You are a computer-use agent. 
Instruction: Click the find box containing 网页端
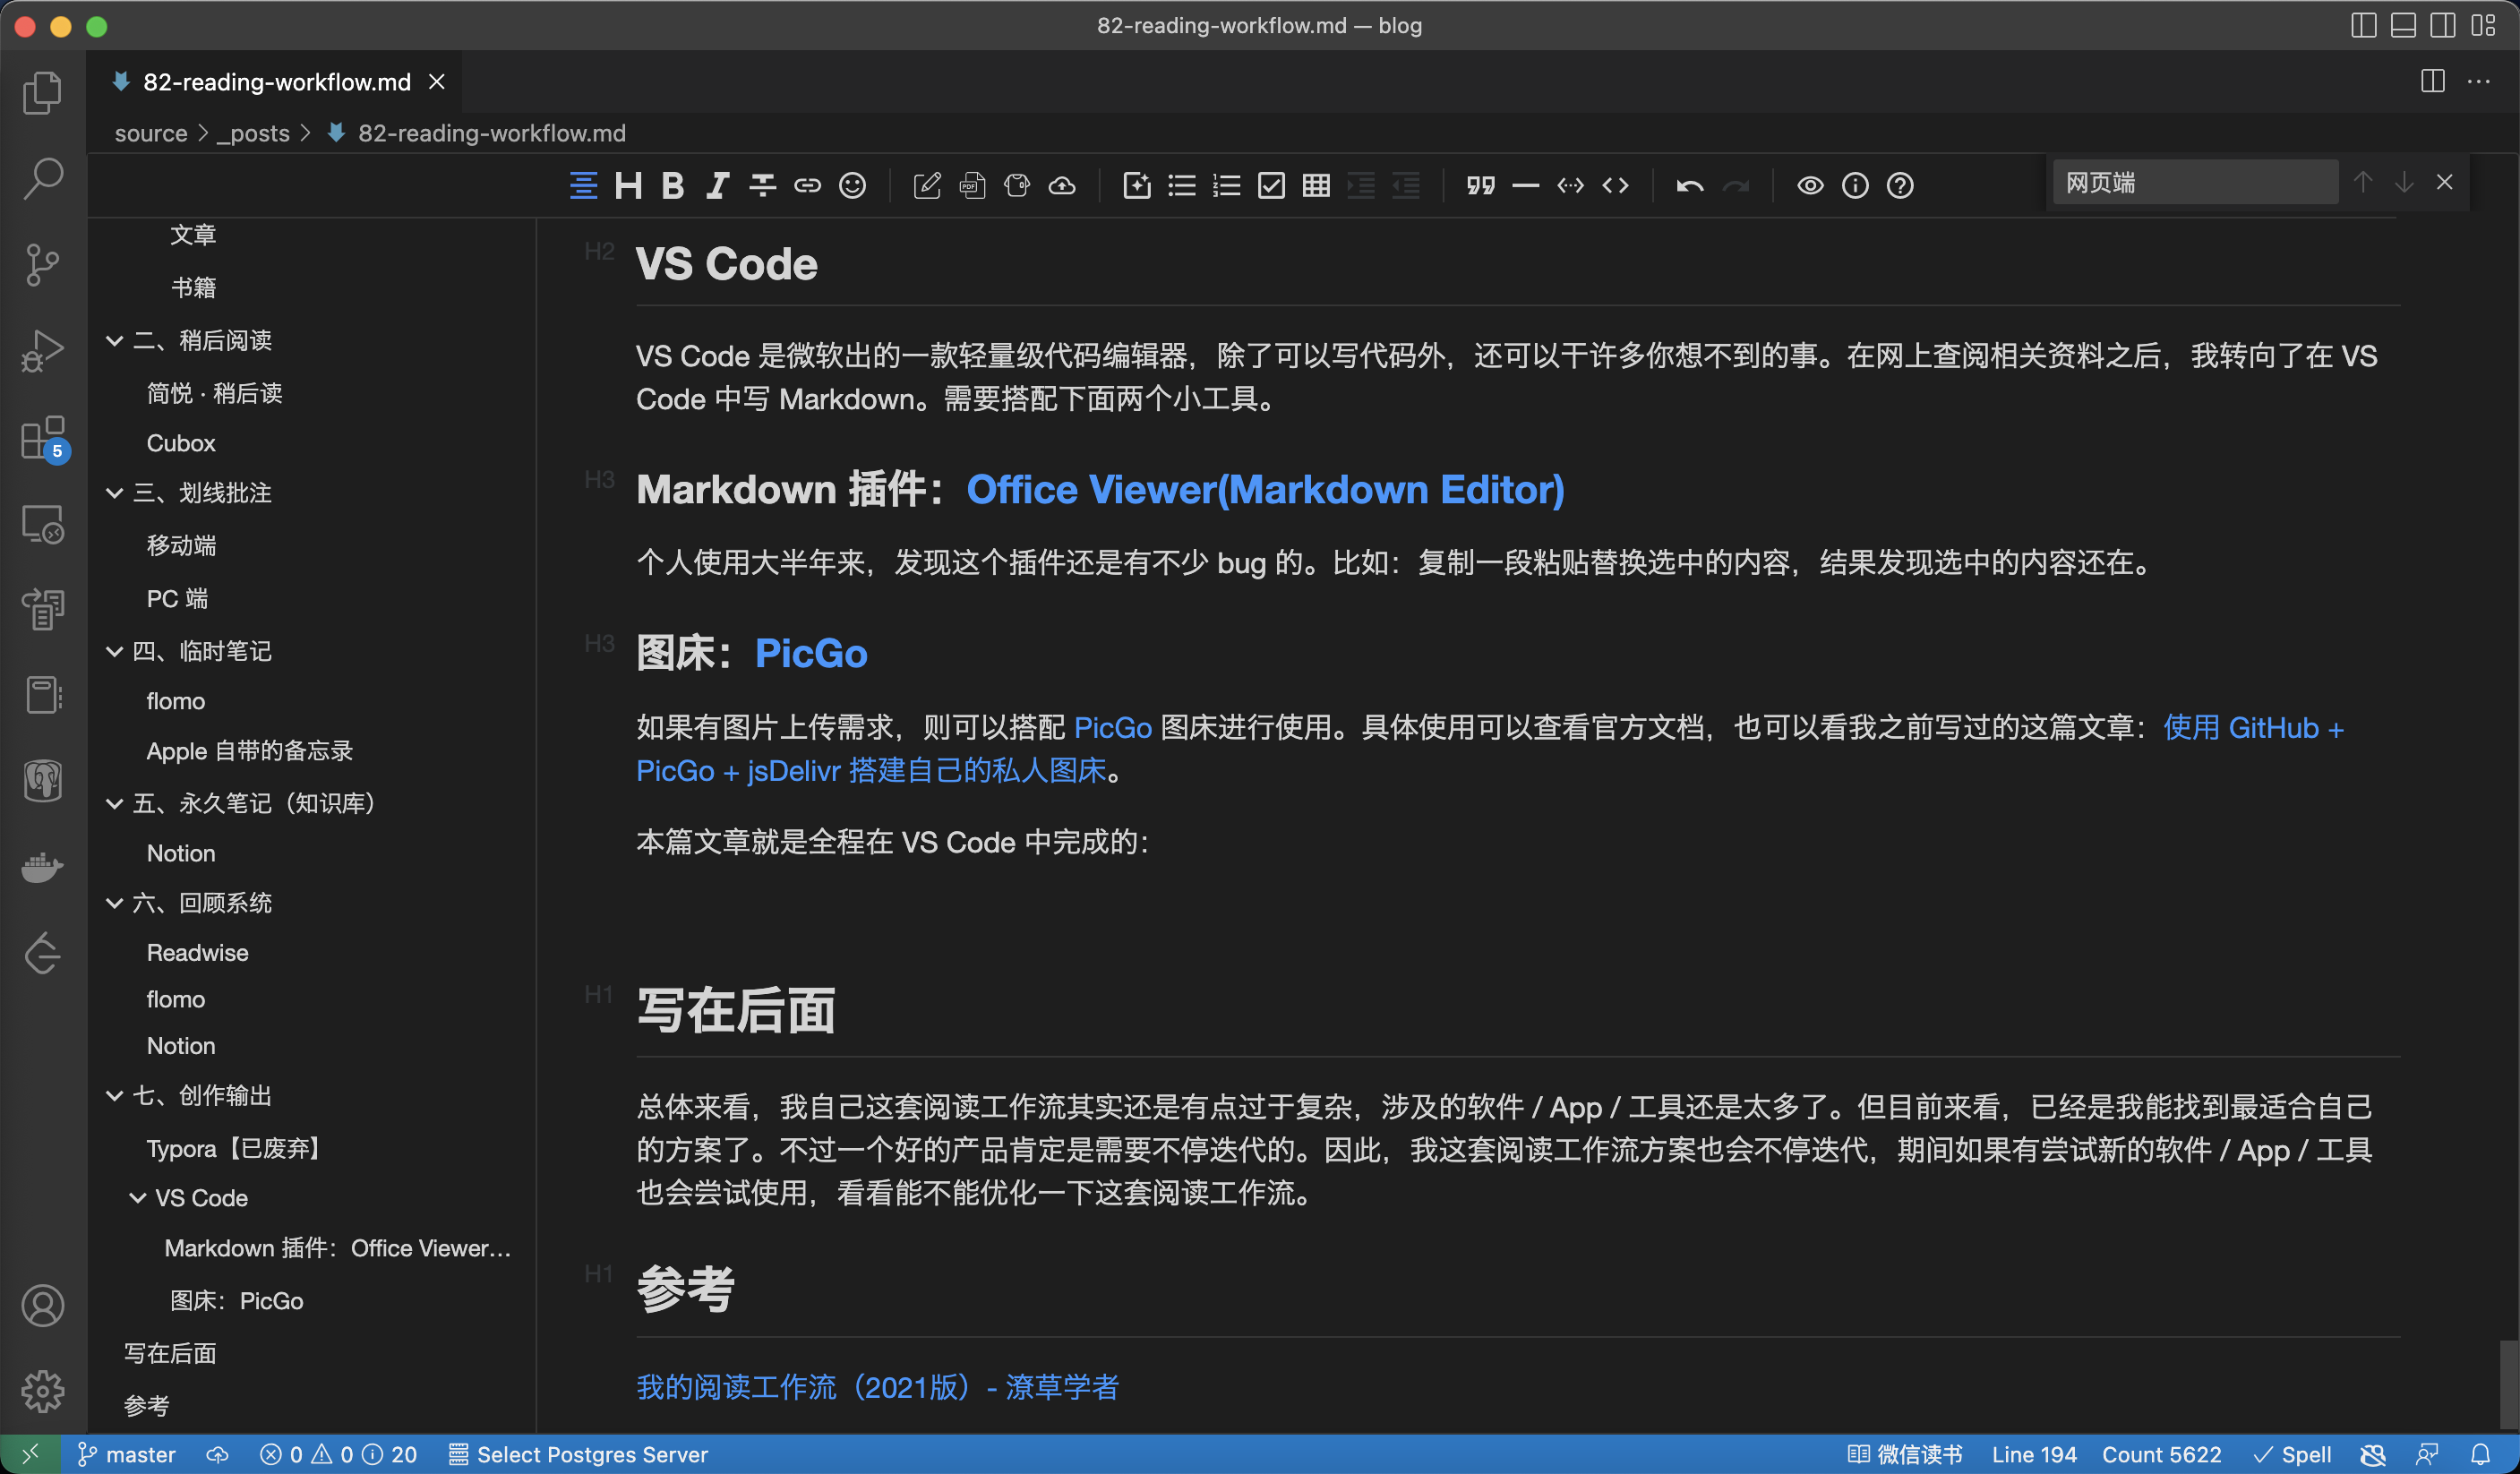point(2194,183)
